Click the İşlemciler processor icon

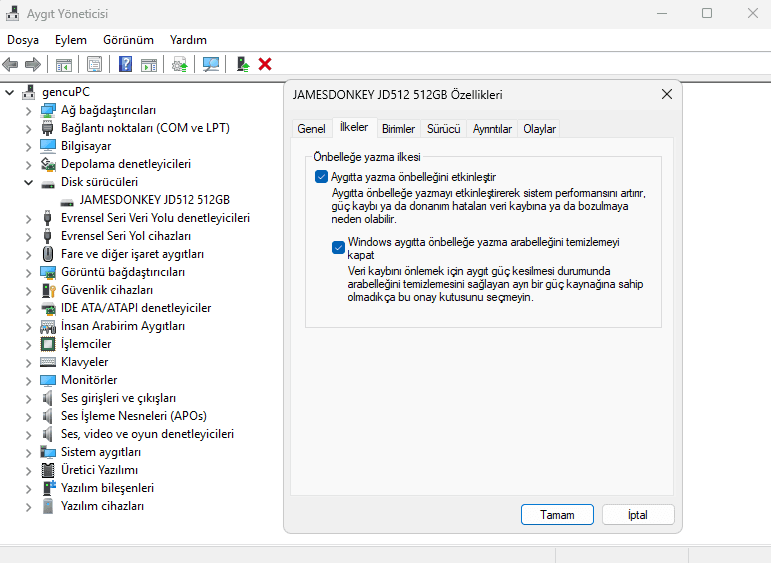point(48,344)
